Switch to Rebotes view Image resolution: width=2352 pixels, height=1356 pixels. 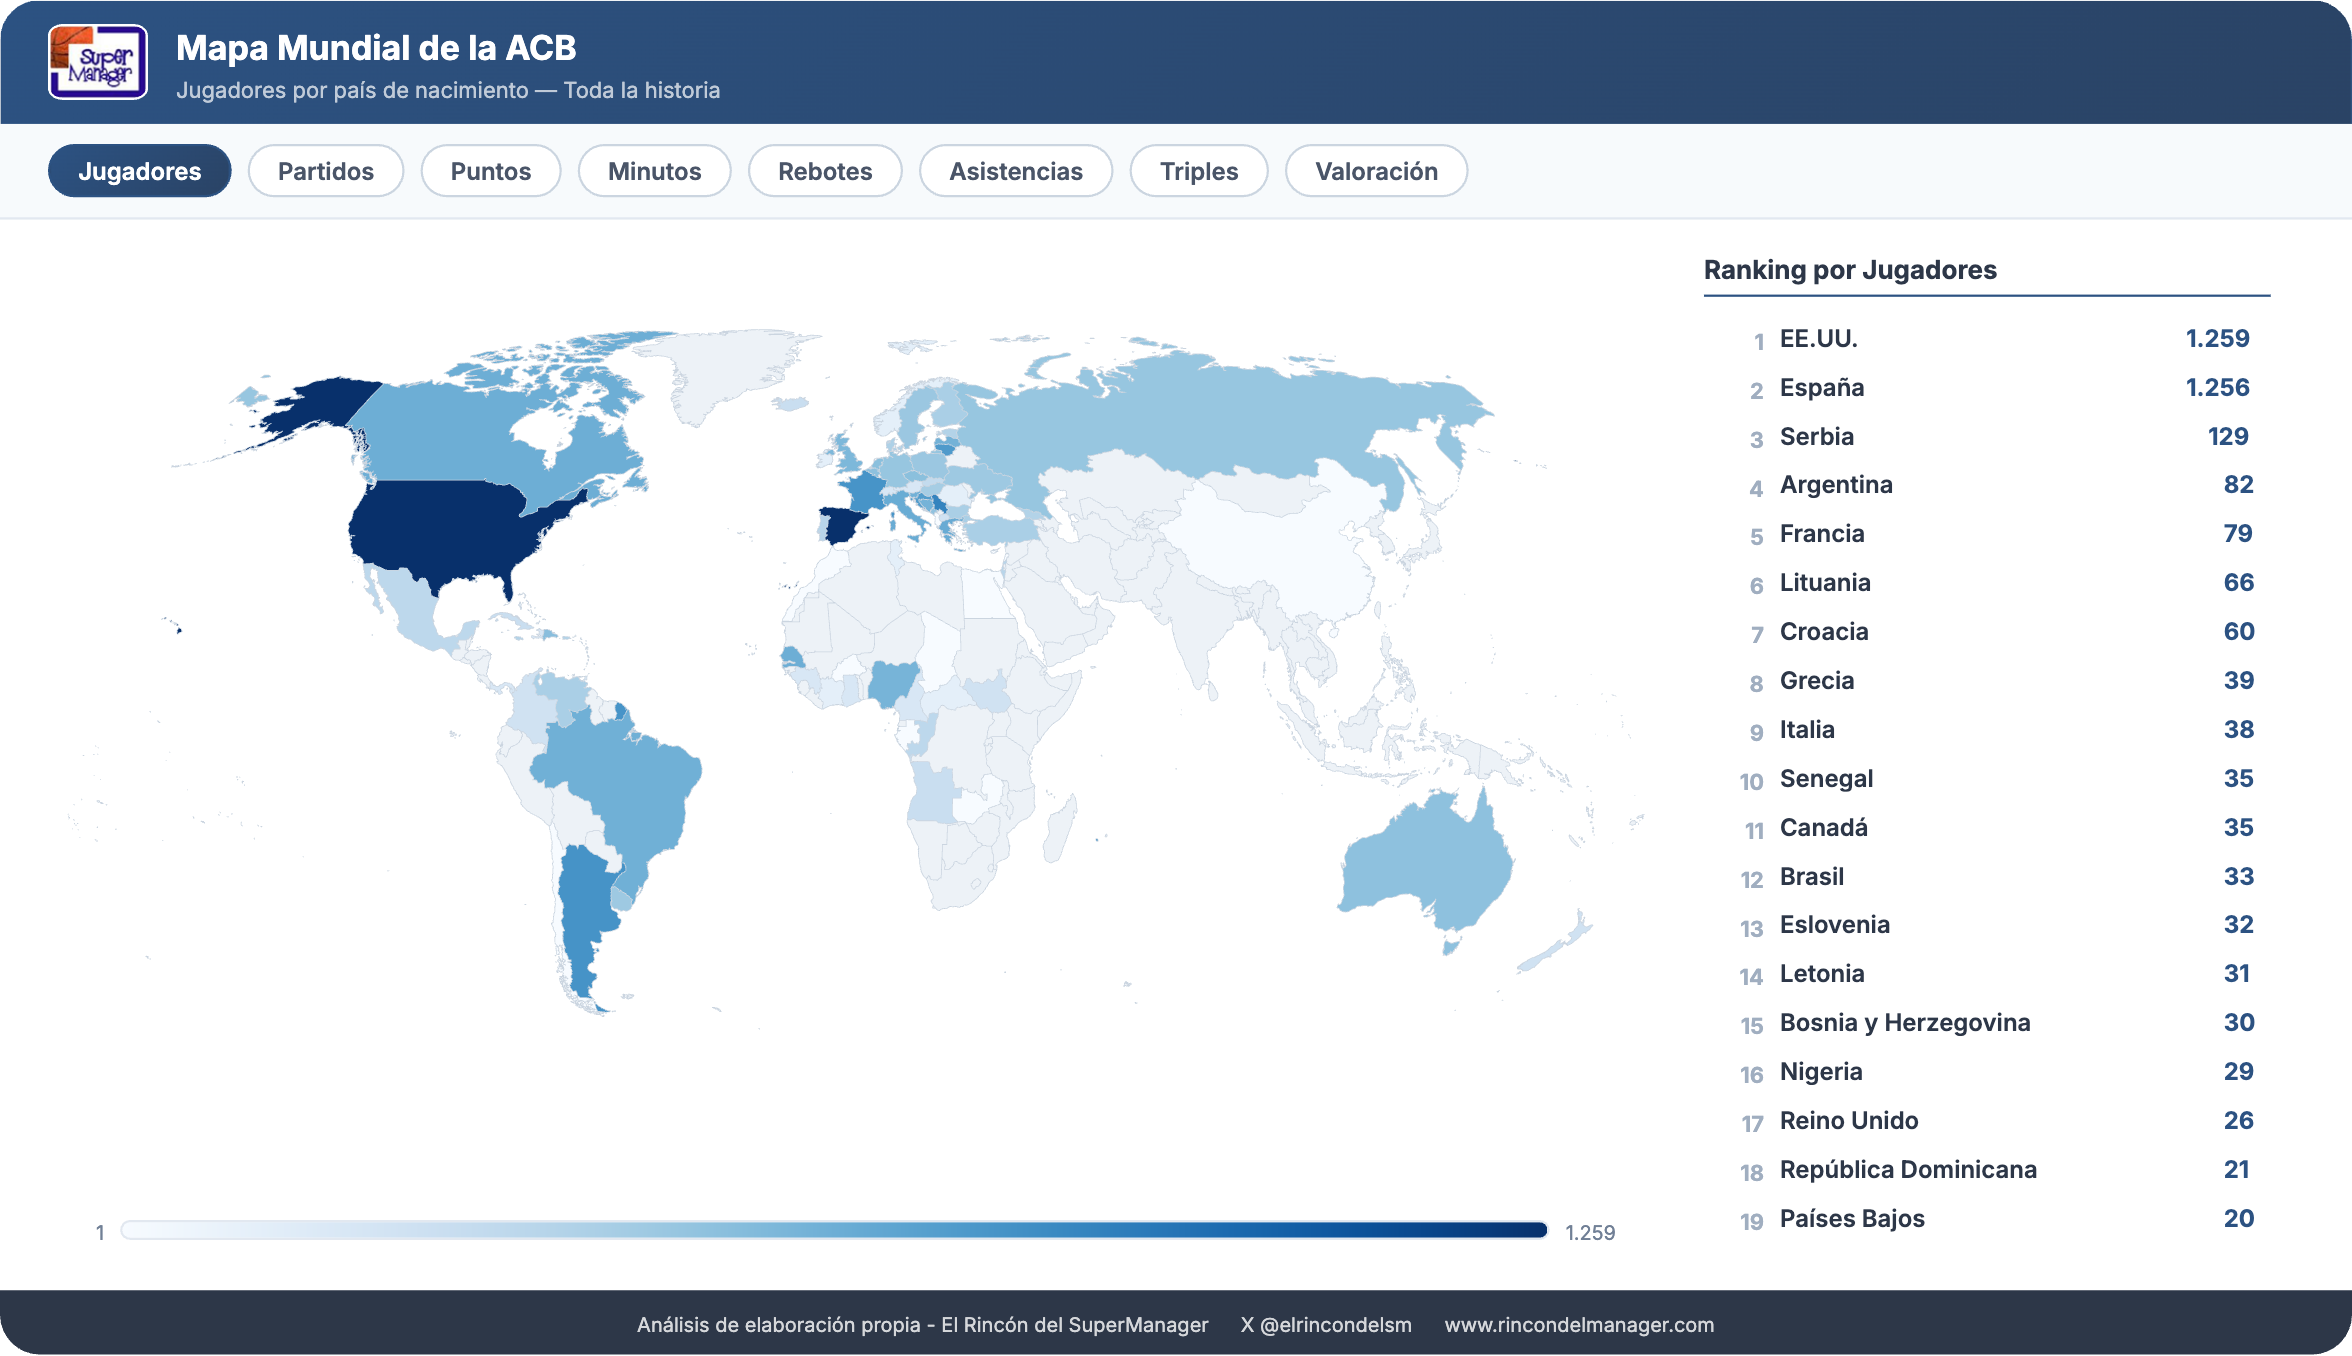(x=825, y=171)
